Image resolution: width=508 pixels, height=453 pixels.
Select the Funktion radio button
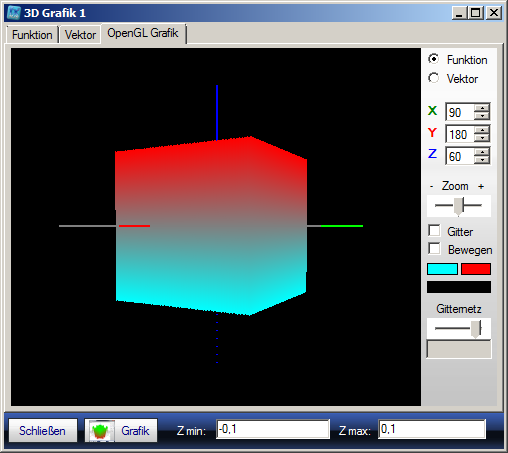click(x=433, y=59)
